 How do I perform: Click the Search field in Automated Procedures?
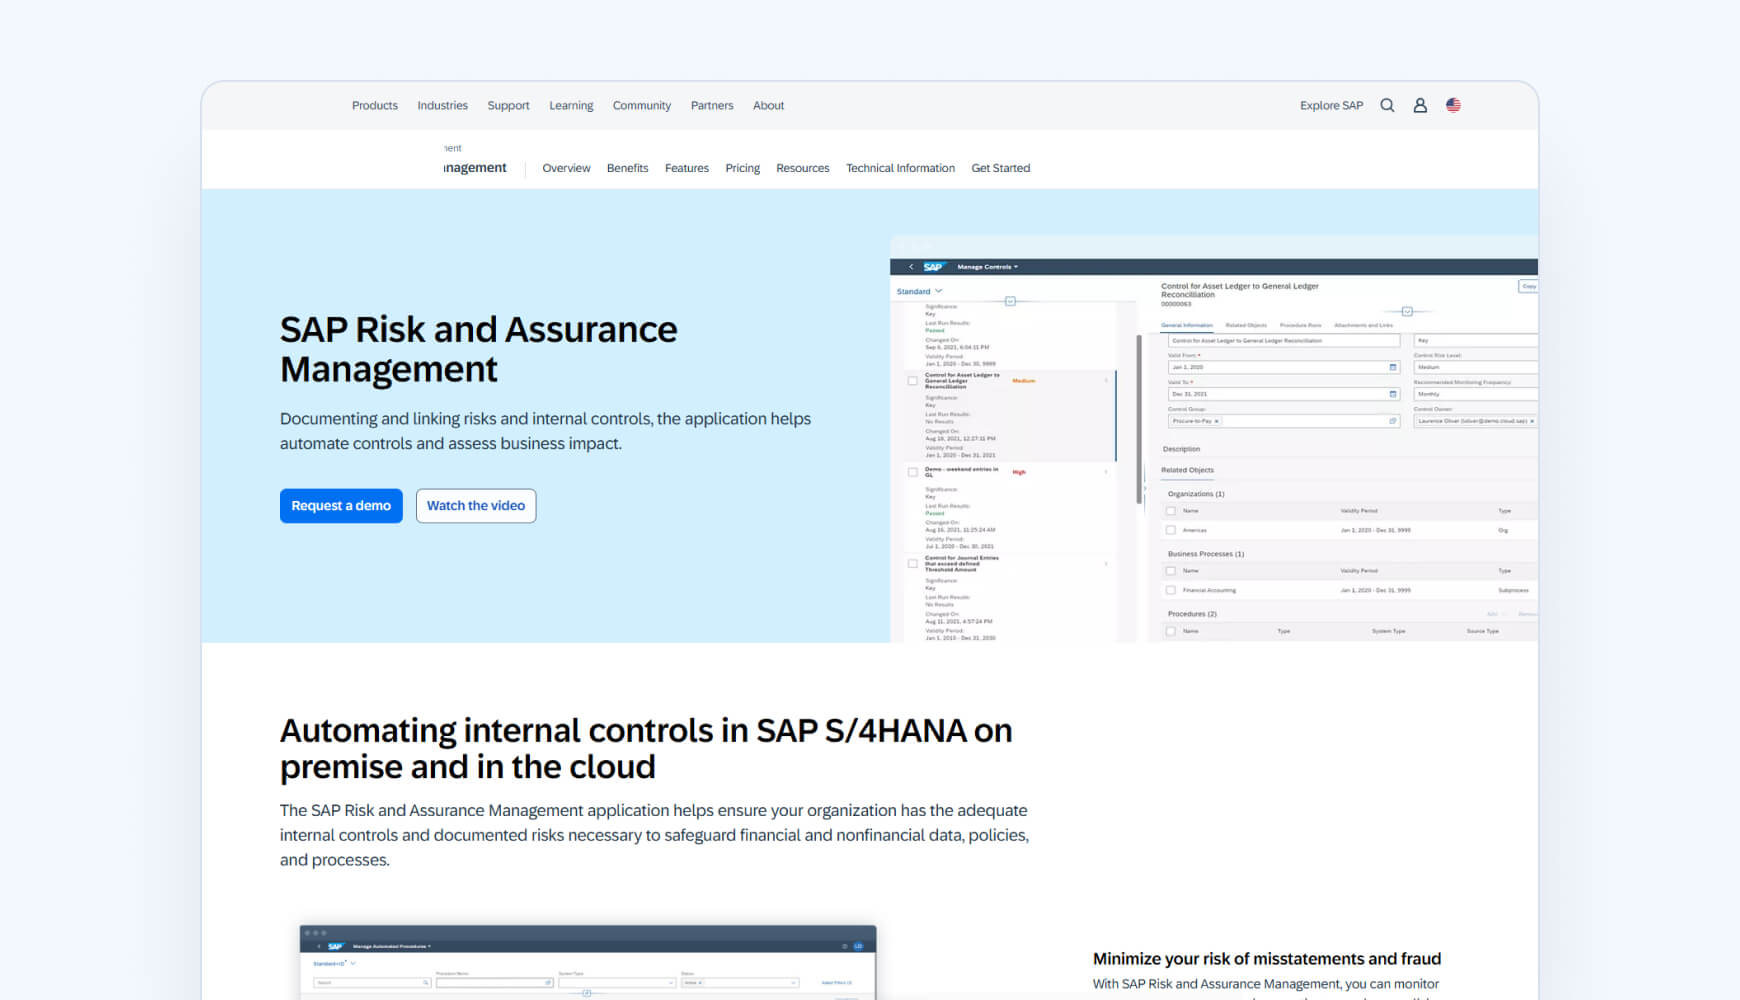(x=372, y=983)
